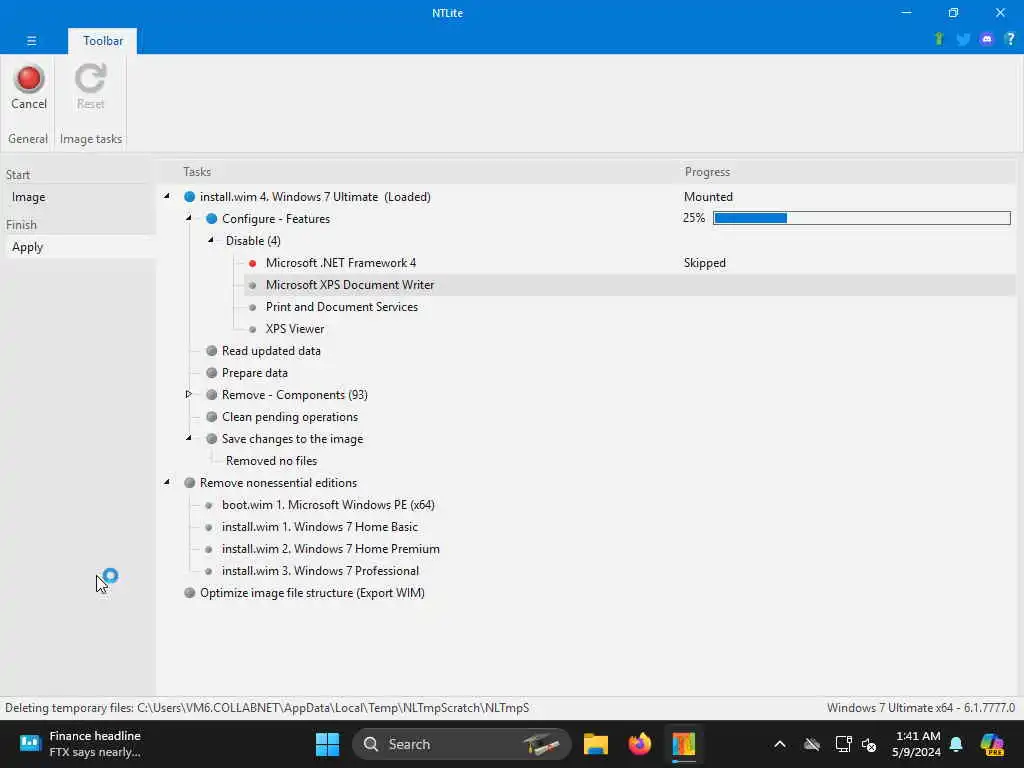Open Finance headline widget
Screen dimensions: 1024x768
80,744
